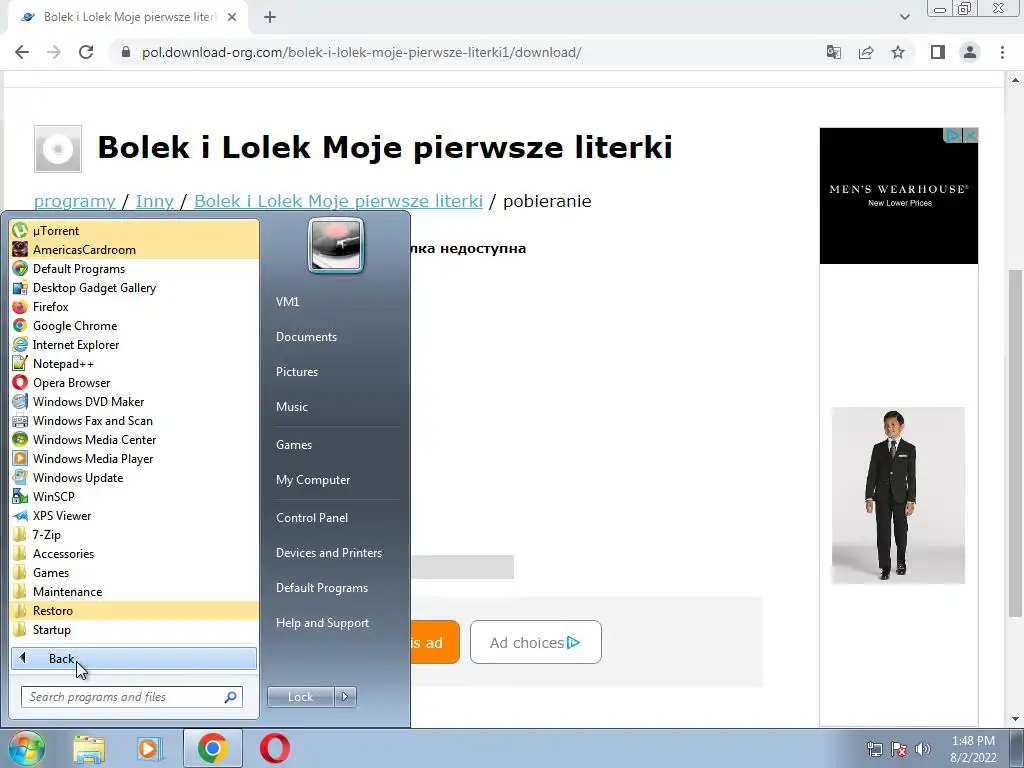1024x768 pixels.
Task: Open µTorrent from the Start menu
Action: tap(135, 231)
